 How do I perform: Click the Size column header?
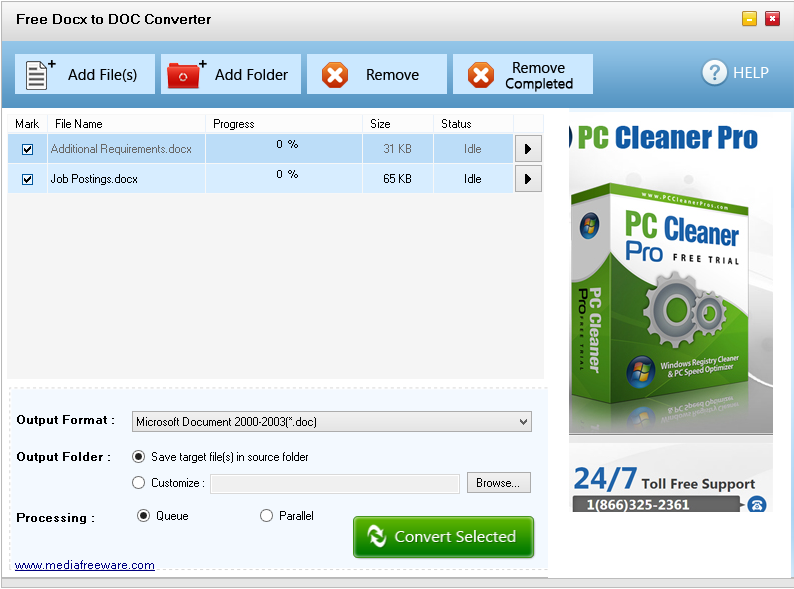(398, 124)
